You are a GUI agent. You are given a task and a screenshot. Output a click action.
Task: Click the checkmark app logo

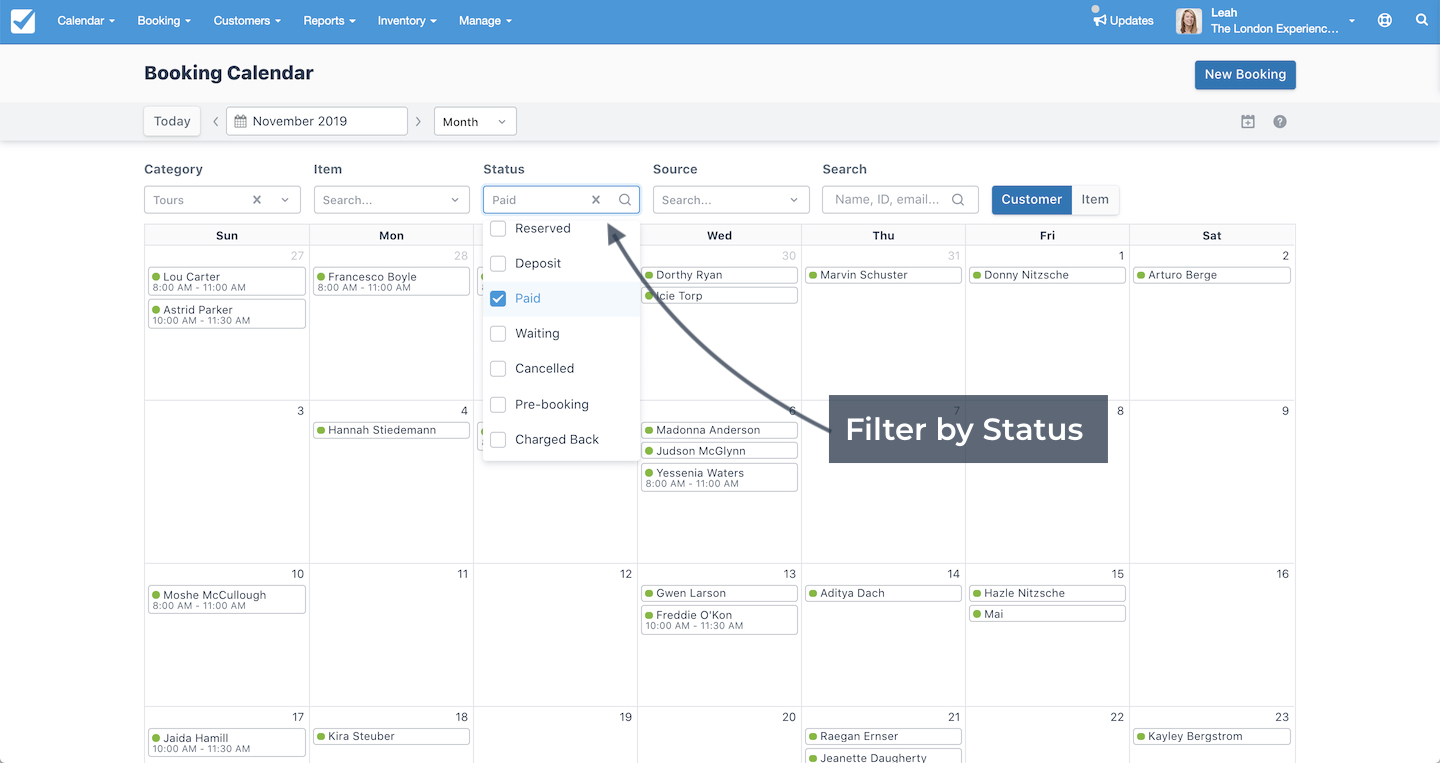(22, 21)
